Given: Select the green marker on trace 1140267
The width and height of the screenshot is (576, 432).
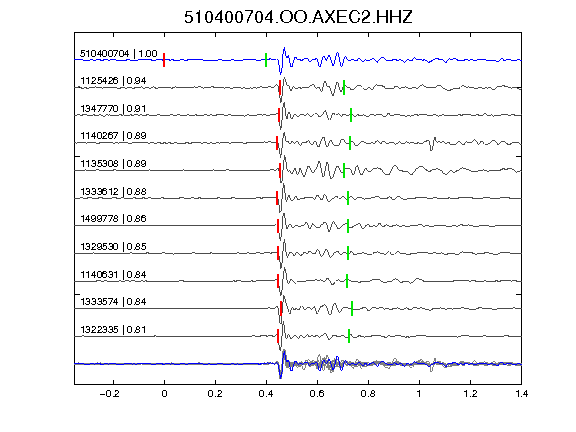Looking at the screenshot, I should click(x=350, y=143).
